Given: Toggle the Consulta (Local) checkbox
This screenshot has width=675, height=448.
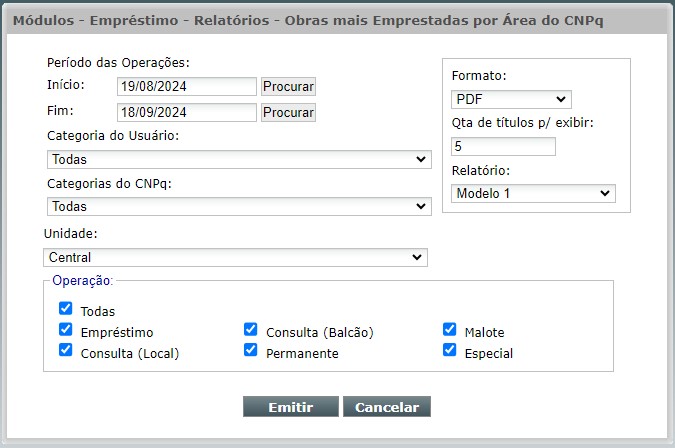Looking at the screenshot, I should coord(65,349).
